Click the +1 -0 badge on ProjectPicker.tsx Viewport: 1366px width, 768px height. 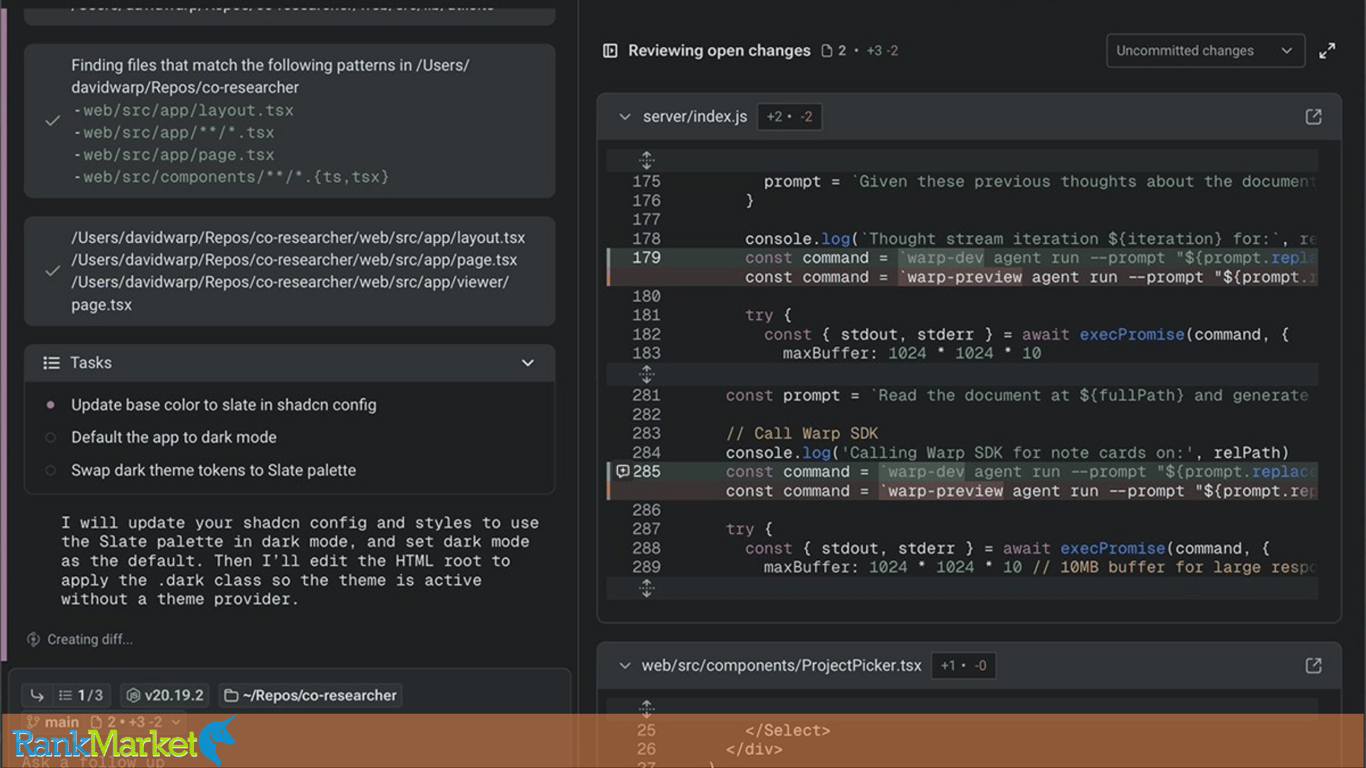(963, 665)
